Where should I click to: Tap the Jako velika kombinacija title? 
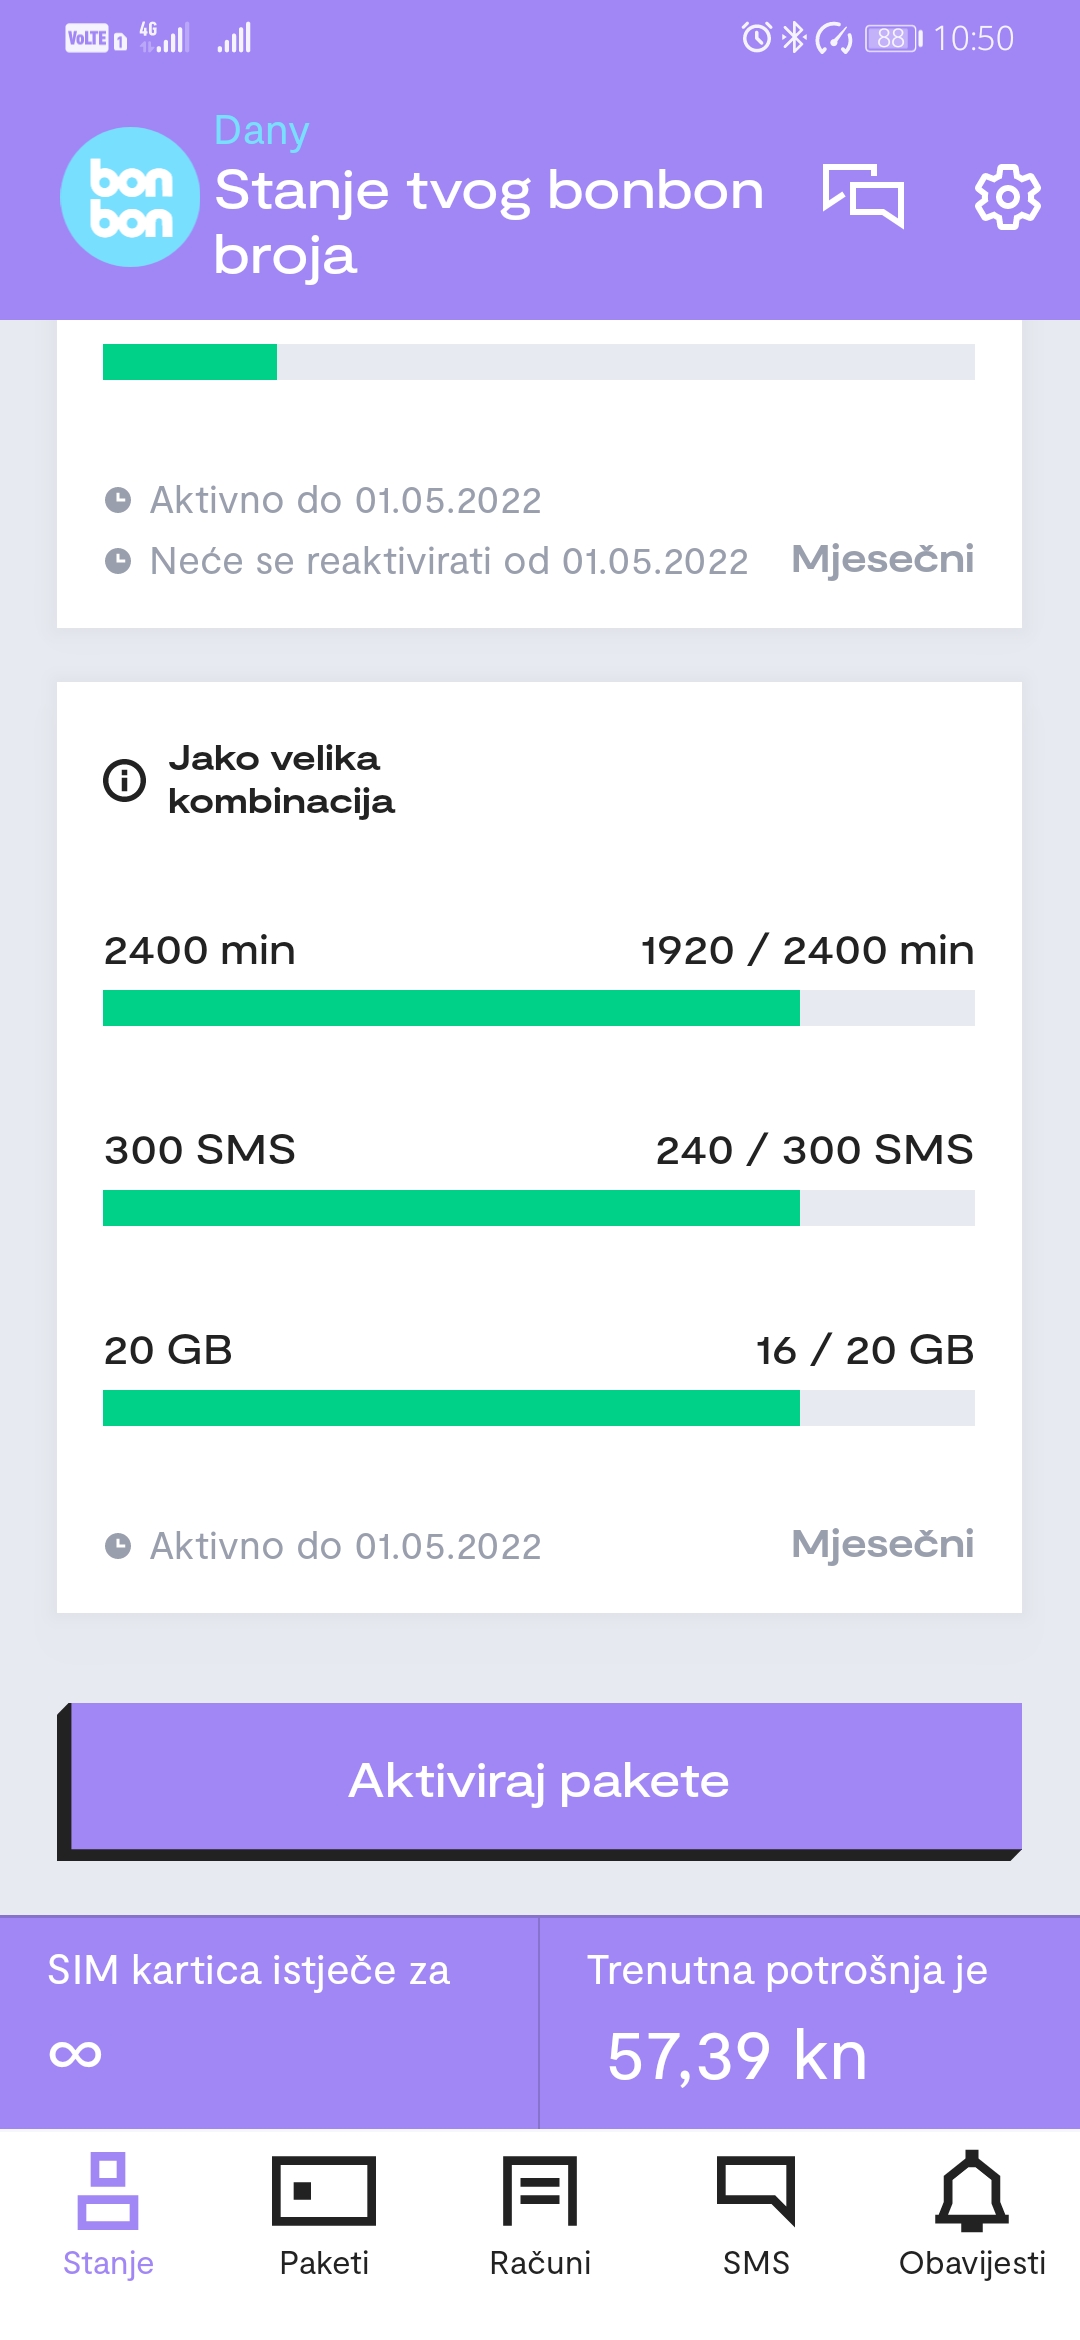pos(281,780)
